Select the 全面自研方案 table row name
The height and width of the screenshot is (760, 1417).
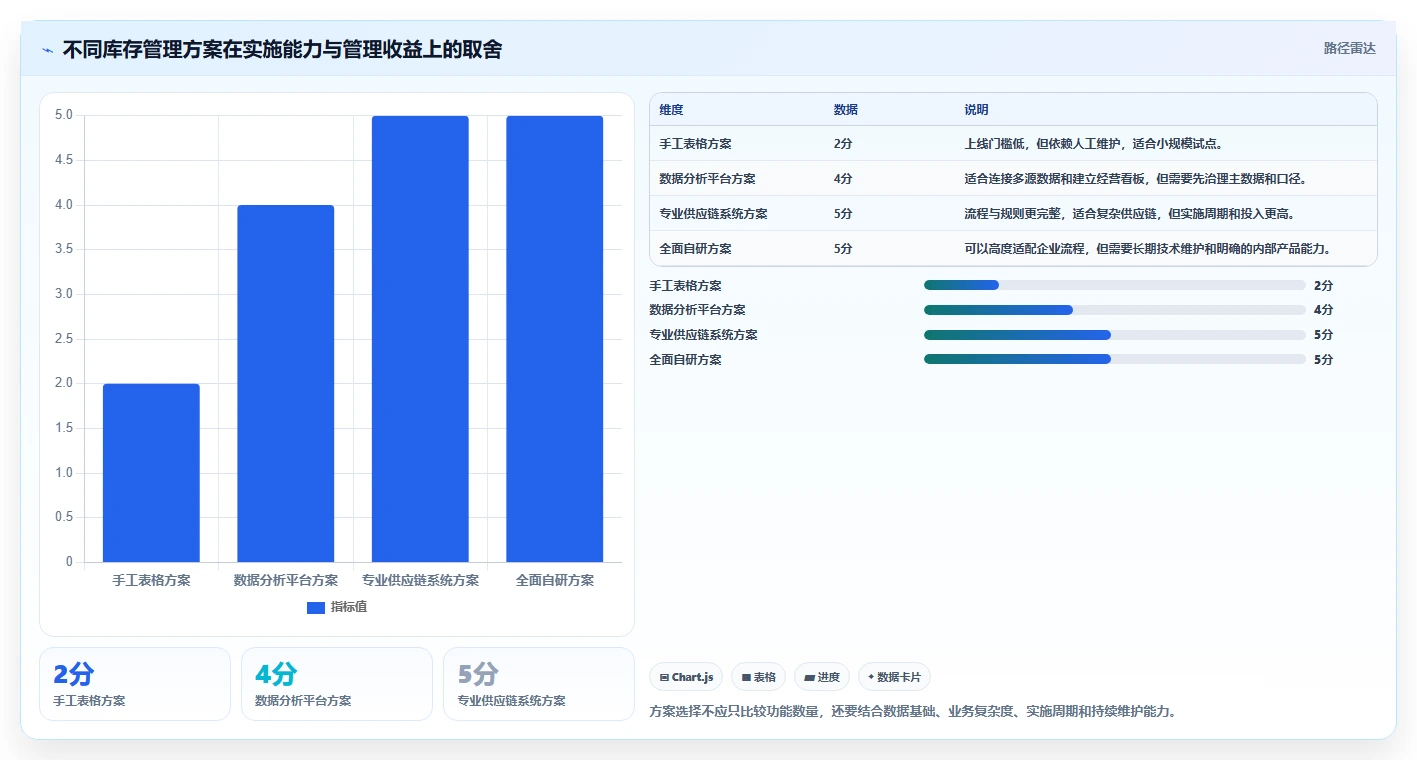pos(696,249)
